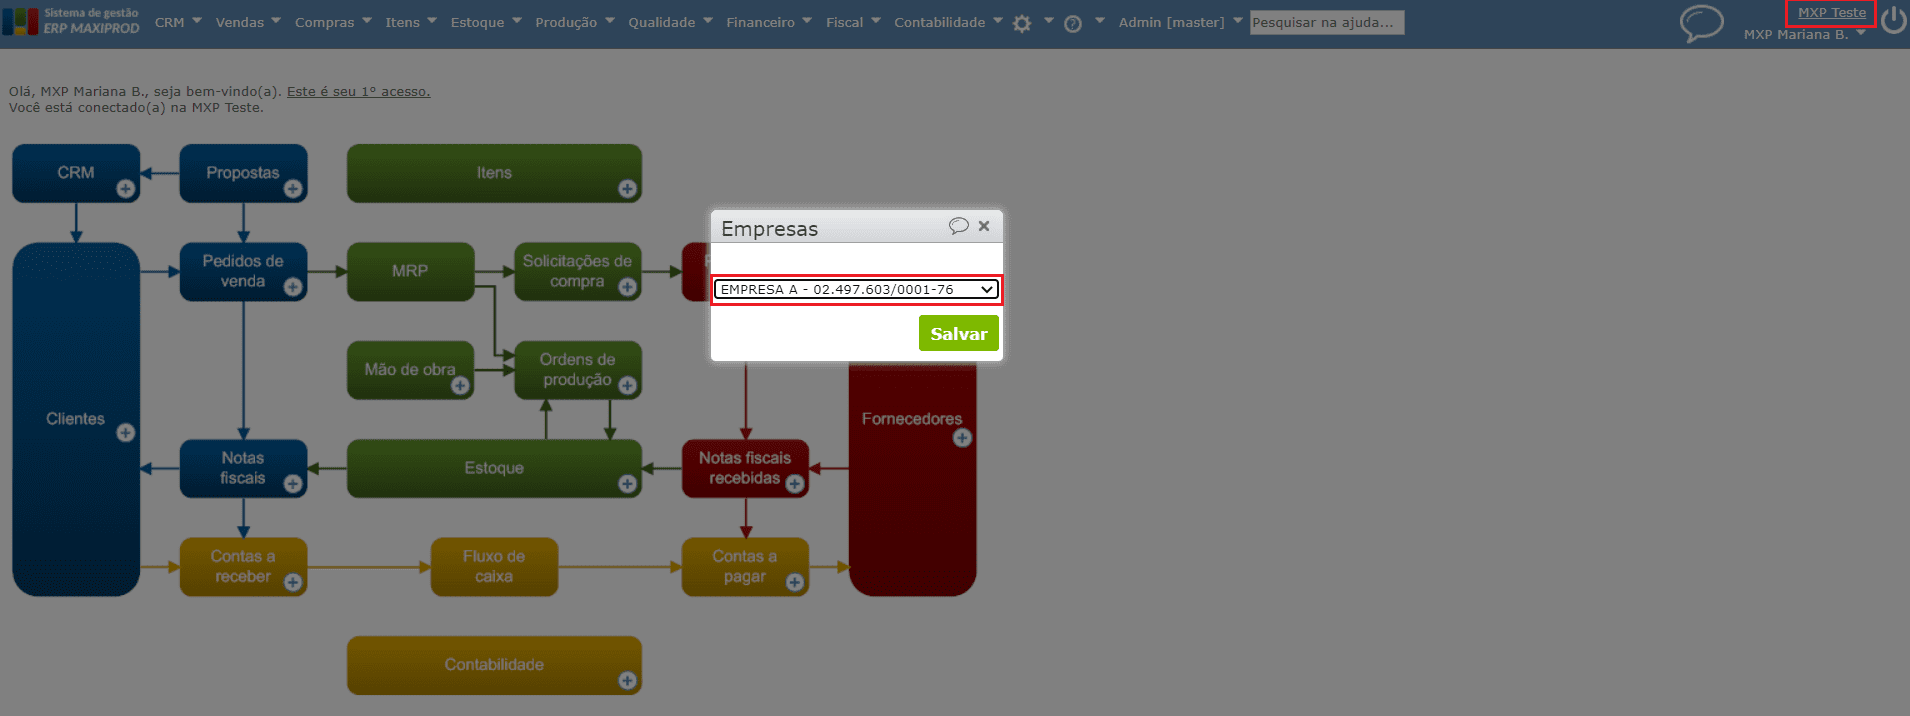This screenshot has width=1910, height=716.
Task: Close the Empresas dialog
Action: [x=984, y=226]
